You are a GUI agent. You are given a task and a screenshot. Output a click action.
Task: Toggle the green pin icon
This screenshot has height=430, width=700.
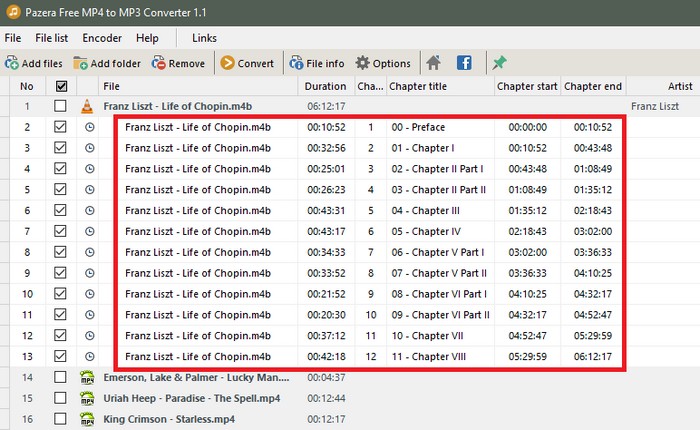click(500, 63)
